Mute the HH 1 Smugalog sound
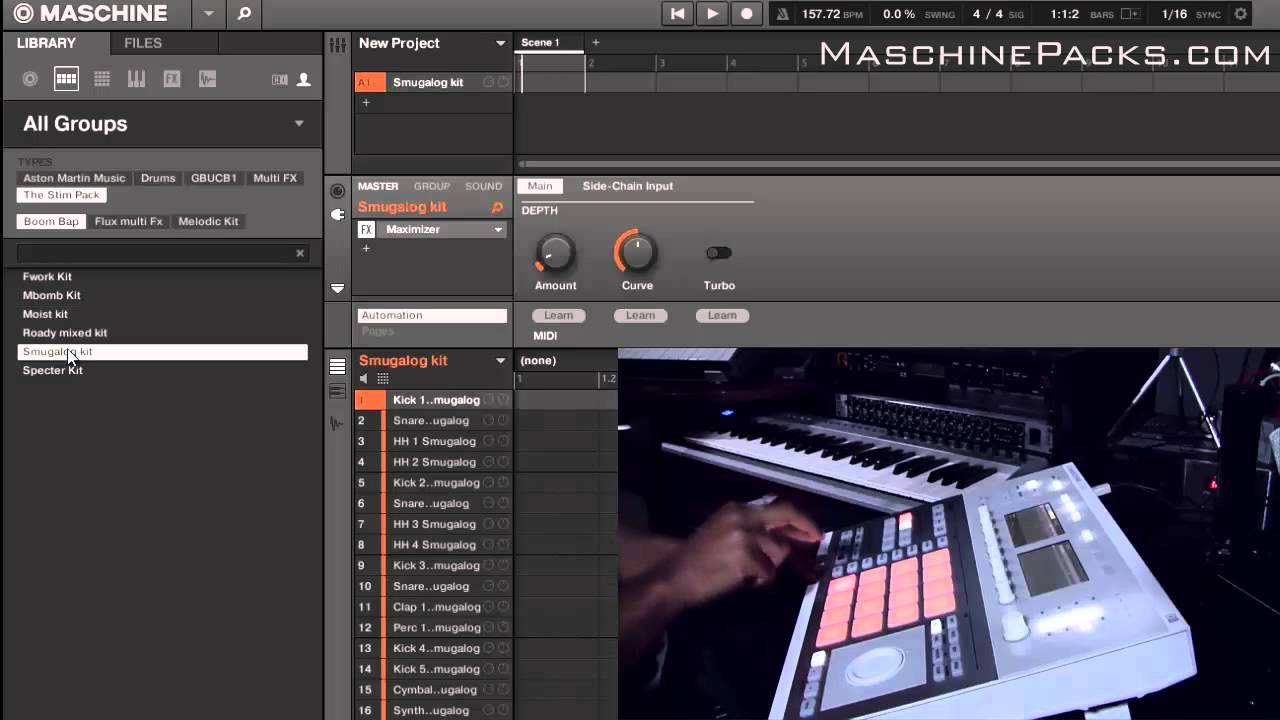Viewport: 1280px width, 720px height. click(x=489, y=441)
